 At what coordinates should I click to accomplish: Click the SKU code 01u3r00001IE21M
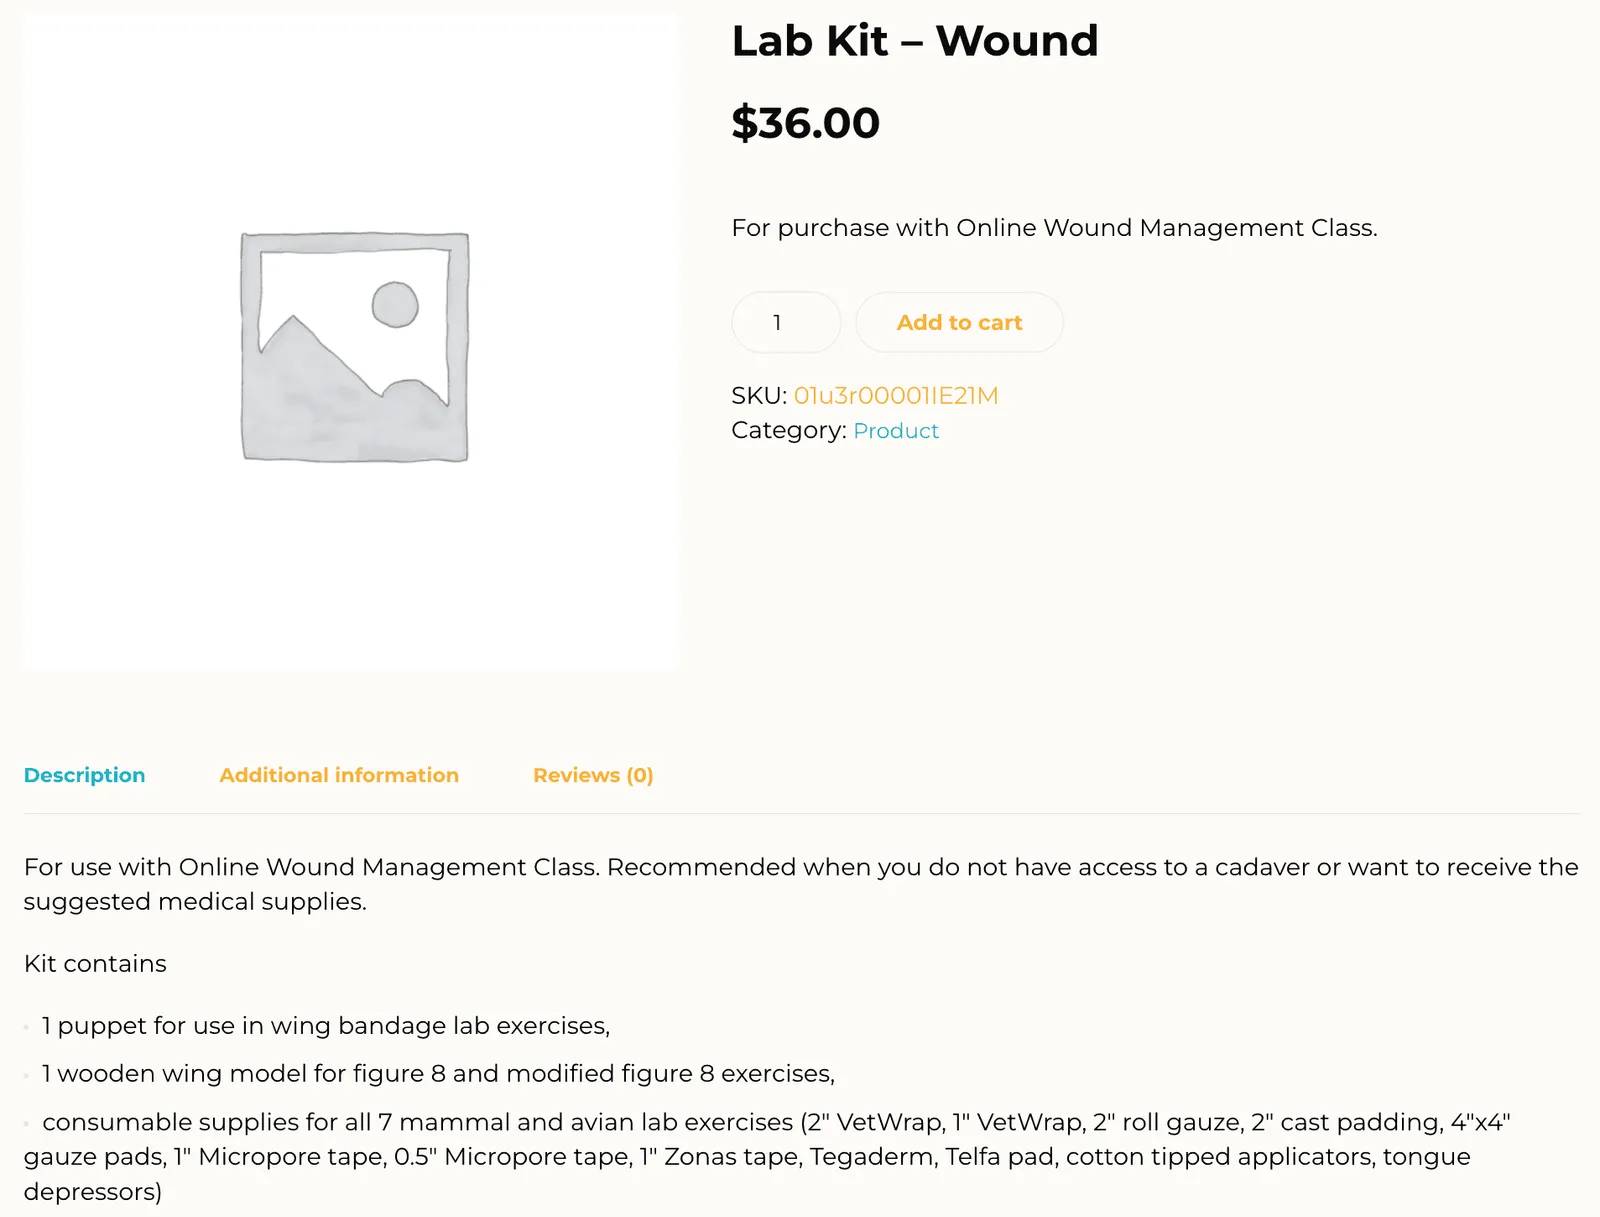coord(896,396)
